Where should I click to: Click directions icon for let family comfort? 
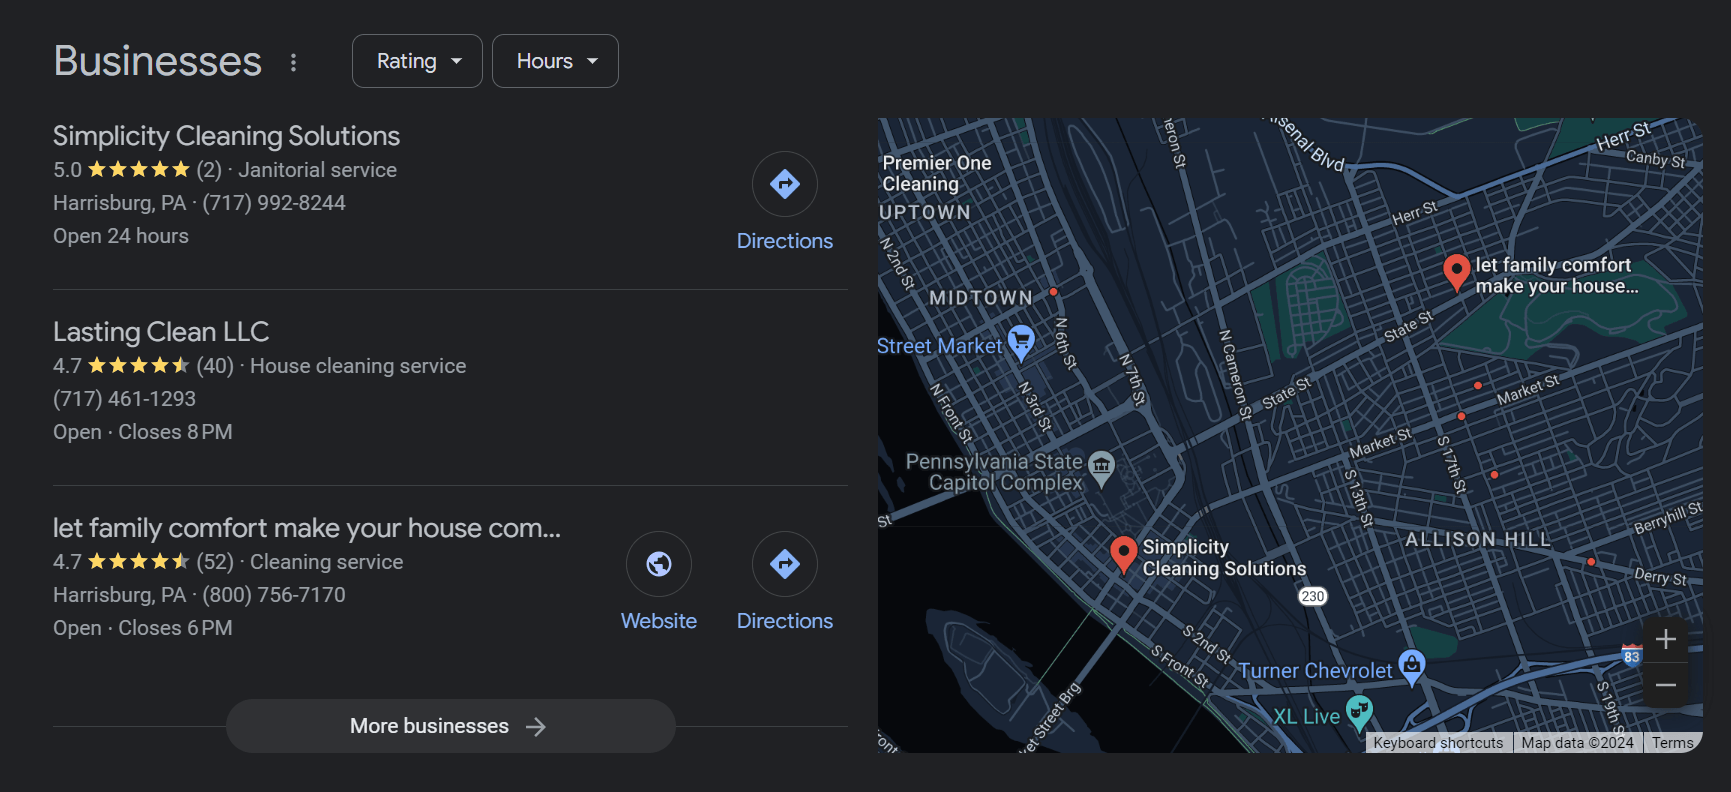785,564
